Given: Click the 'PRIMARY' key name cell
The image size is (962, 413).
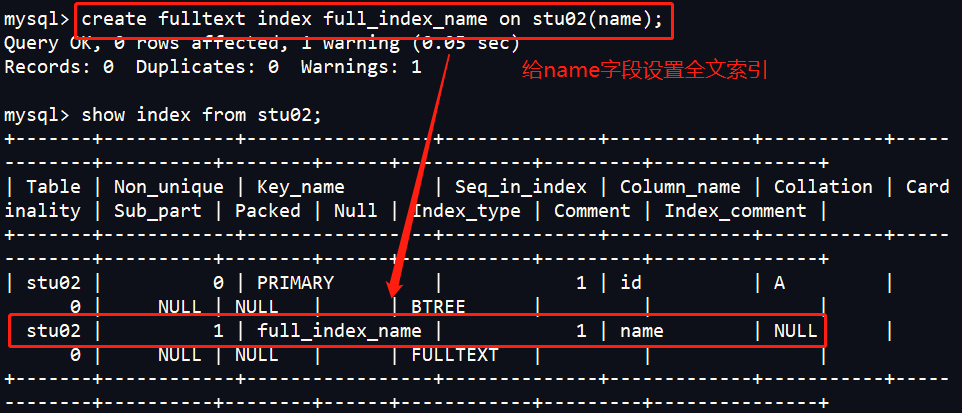Looking at the screenshot, I should click(x=295, y=283).
